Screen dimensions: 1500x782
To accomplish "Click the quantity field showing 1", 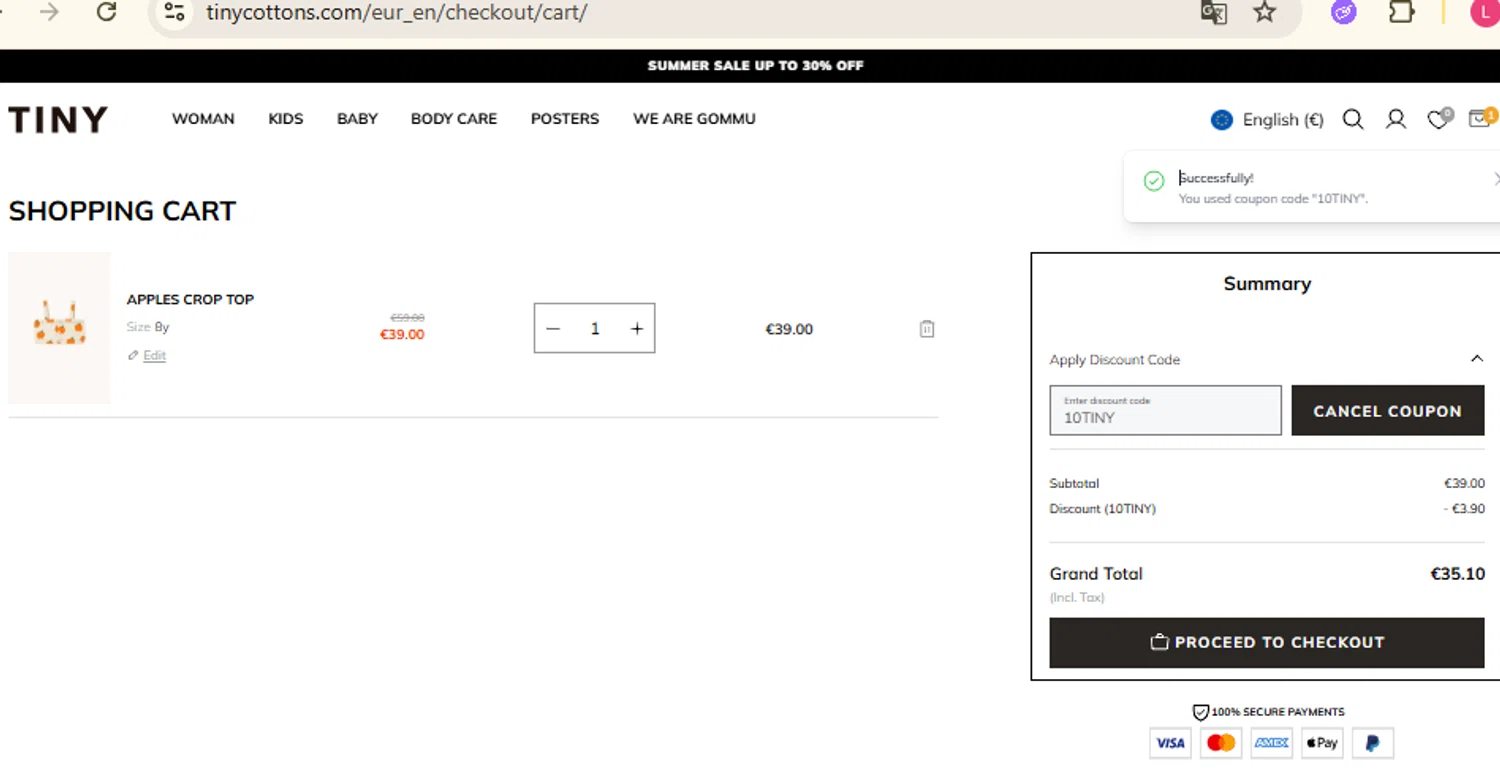I will point(595,329).
